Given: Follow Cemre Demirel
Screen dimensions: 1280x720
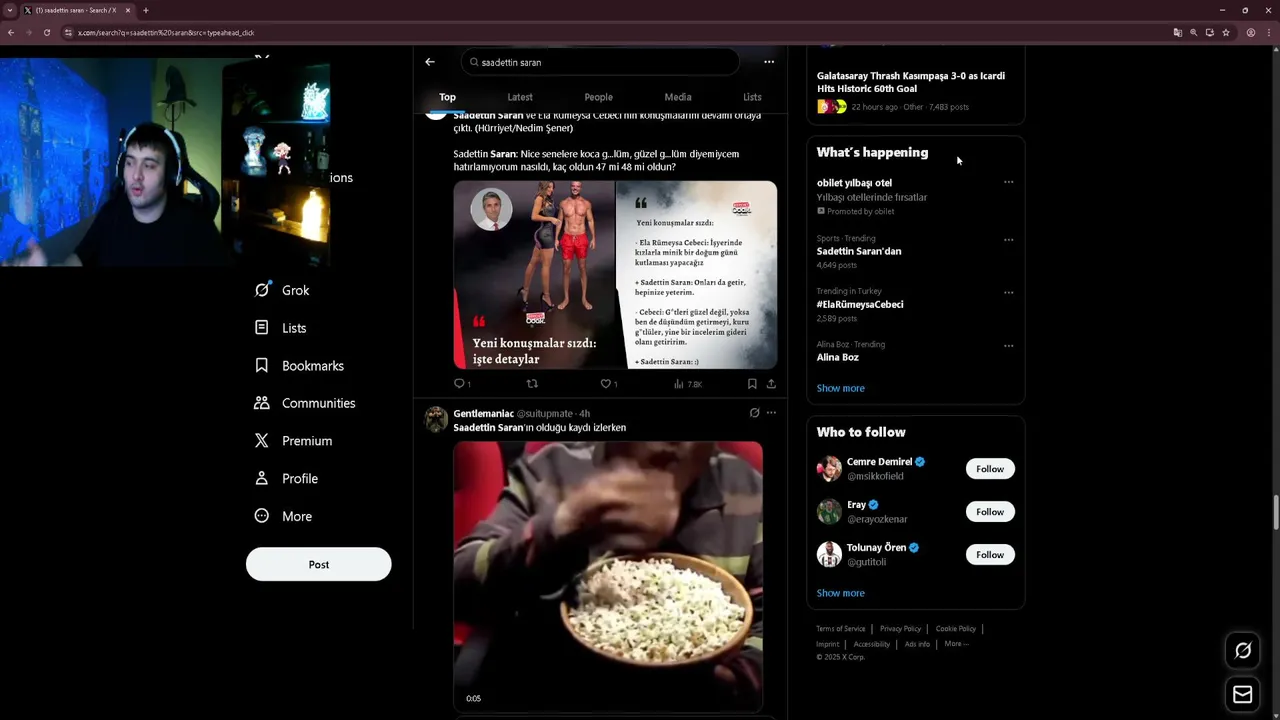Looking at the screenshot, I should (990, 469).
